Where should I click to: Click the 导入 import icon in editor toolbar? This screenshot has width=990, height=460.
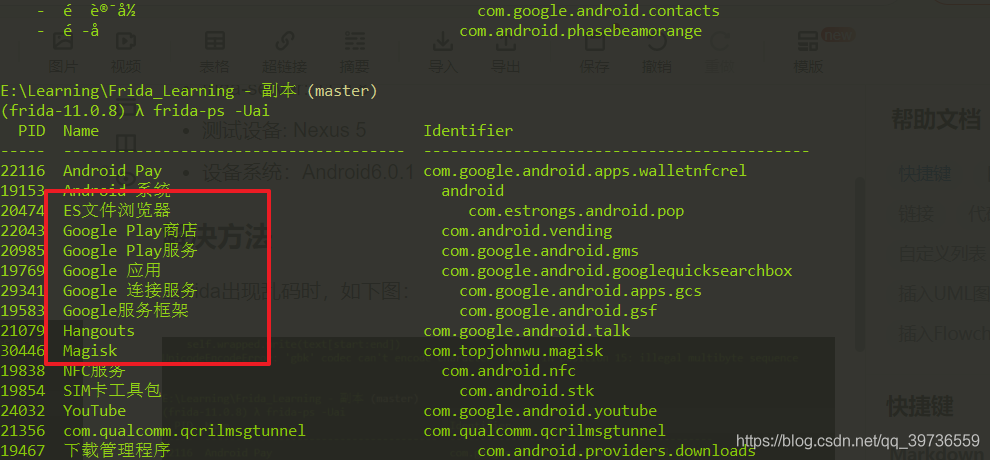coord(443,42)
